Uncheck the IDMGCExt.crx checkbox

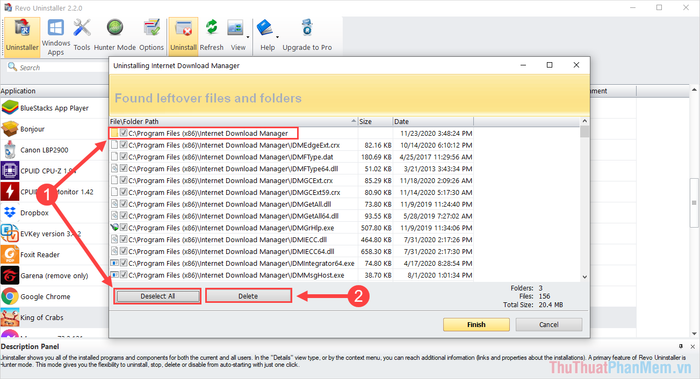point(124,180)
